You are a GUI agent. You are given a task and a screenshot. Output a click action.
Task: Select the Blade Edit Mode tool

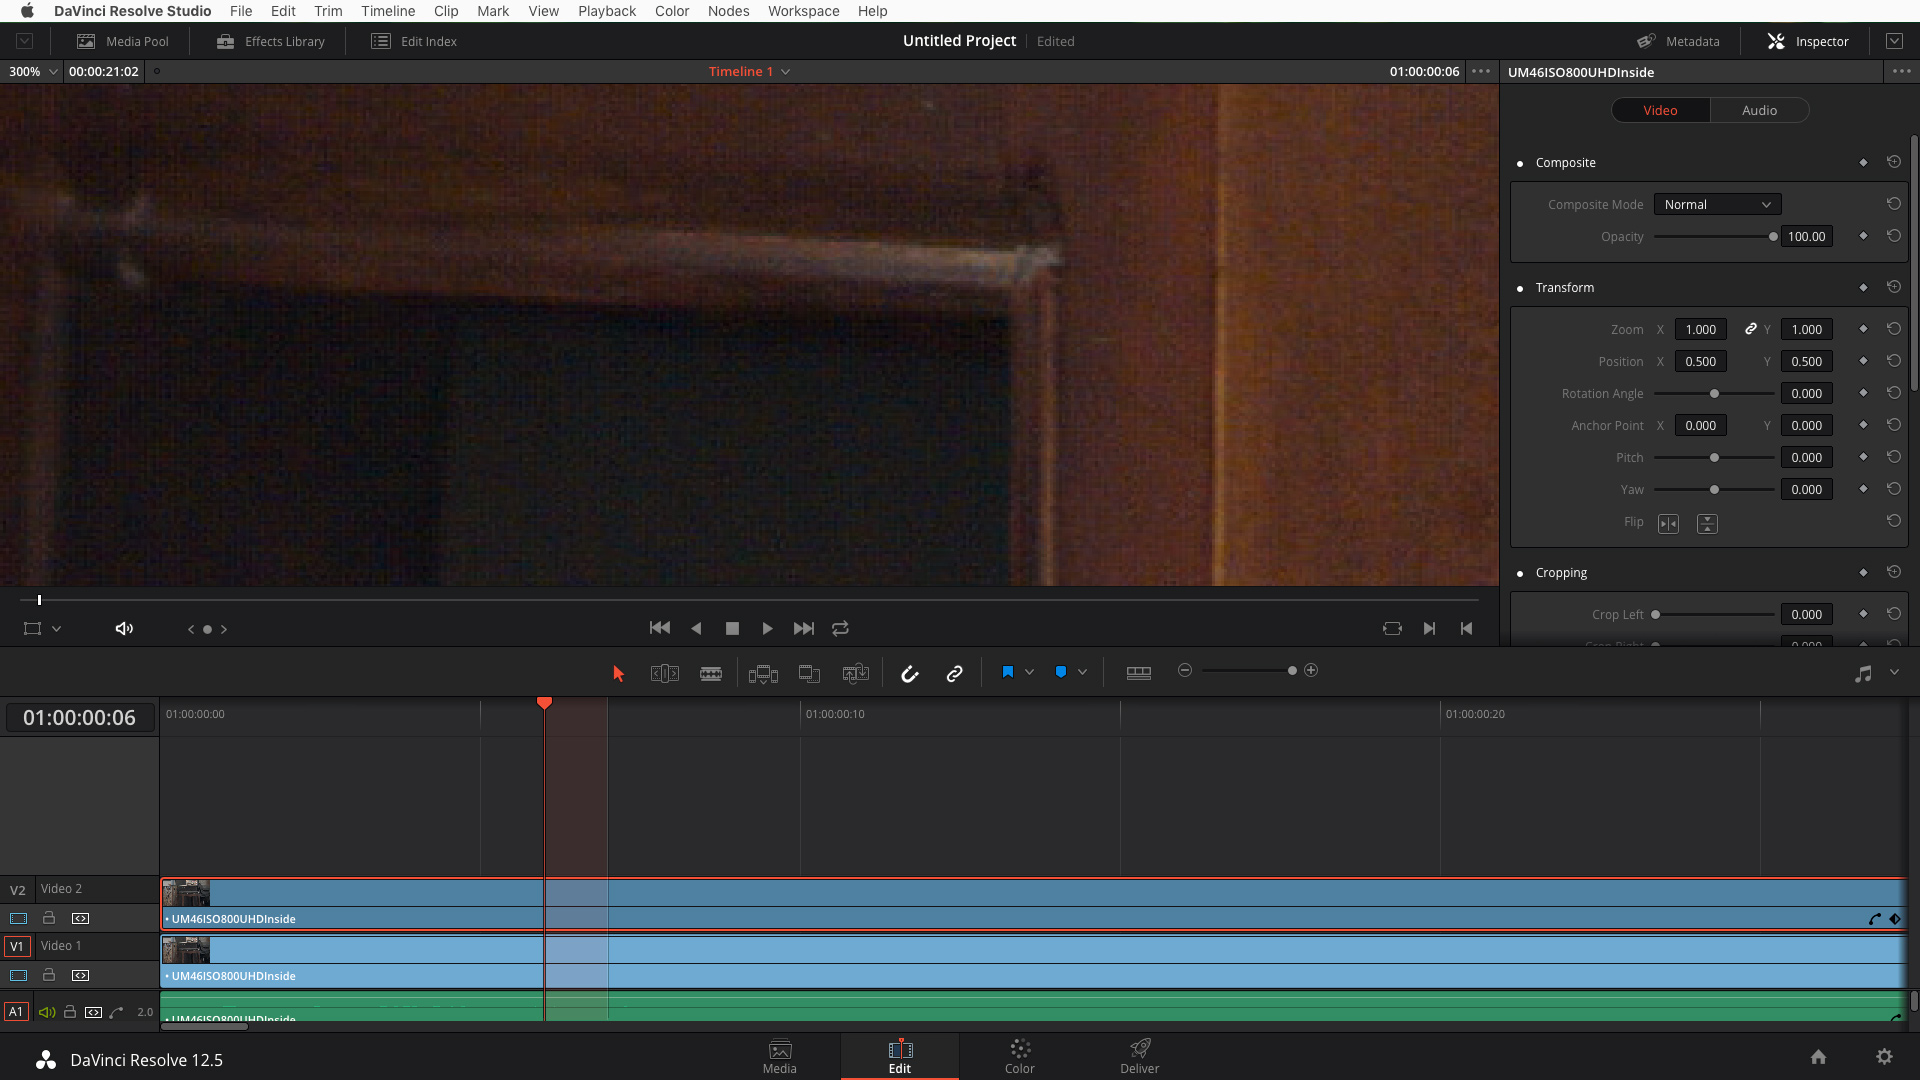pos(711,673)
